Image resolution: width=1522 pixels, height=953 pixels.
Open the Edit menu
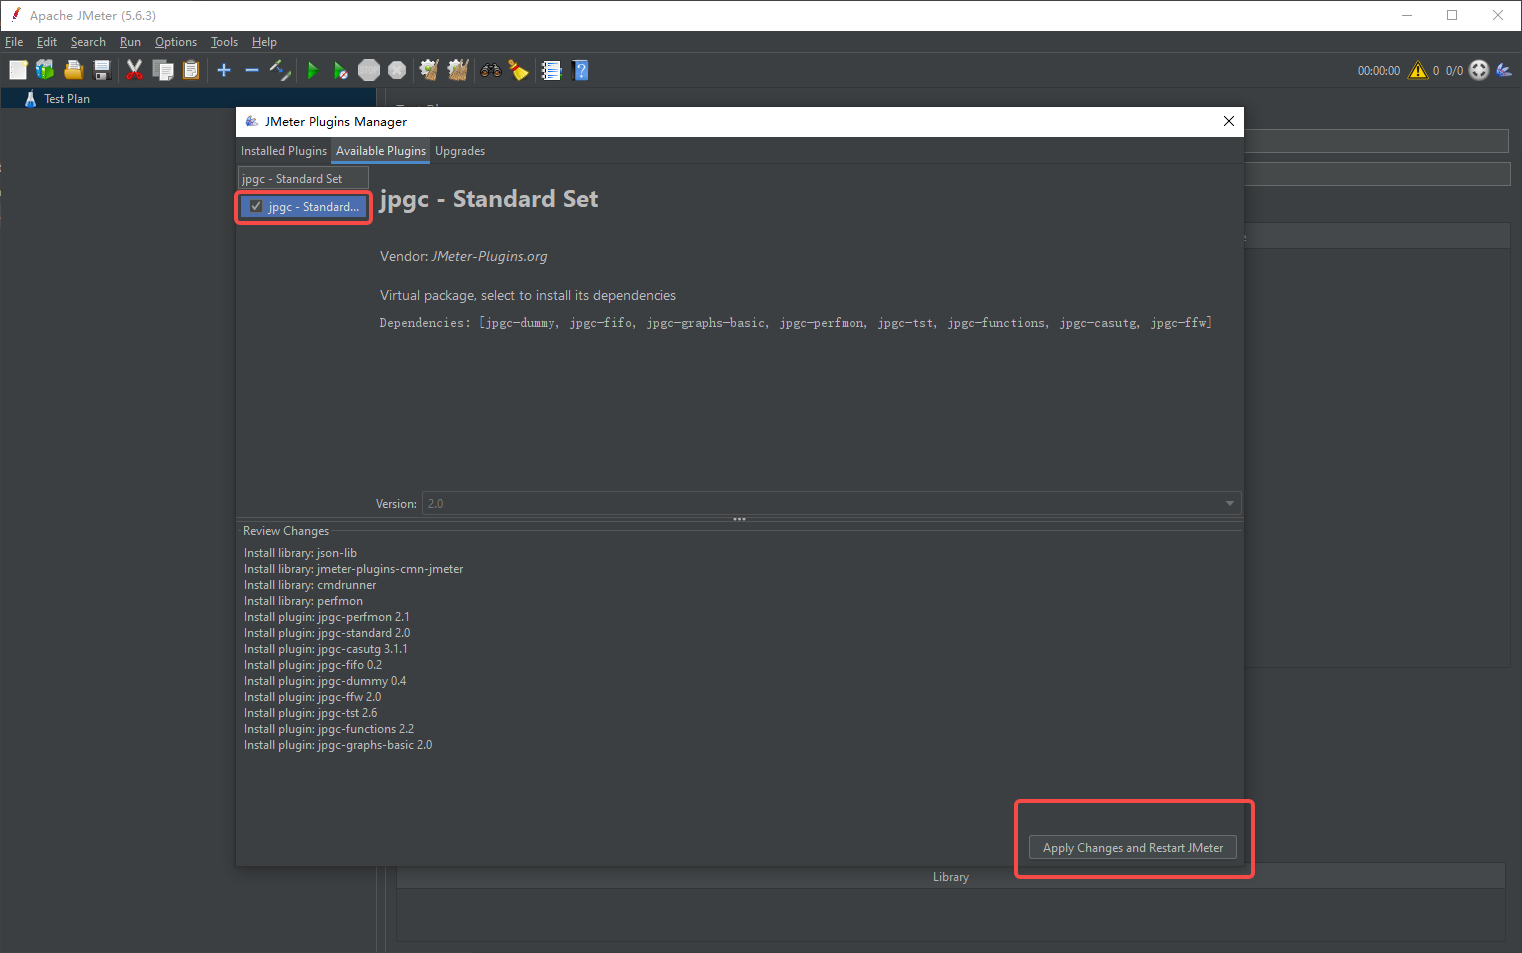click(x=47, y=42)
